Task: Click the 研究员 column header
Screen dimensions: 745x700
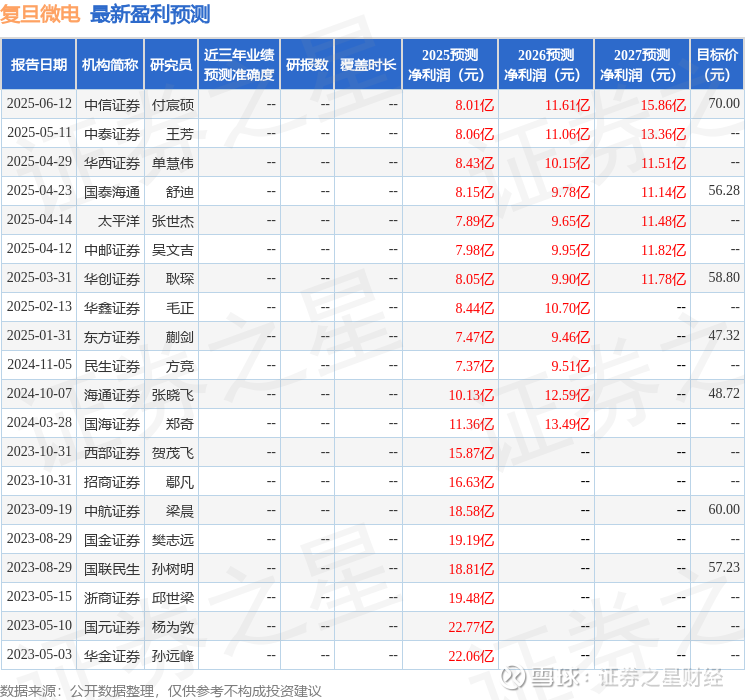Action: pos(171,65)
